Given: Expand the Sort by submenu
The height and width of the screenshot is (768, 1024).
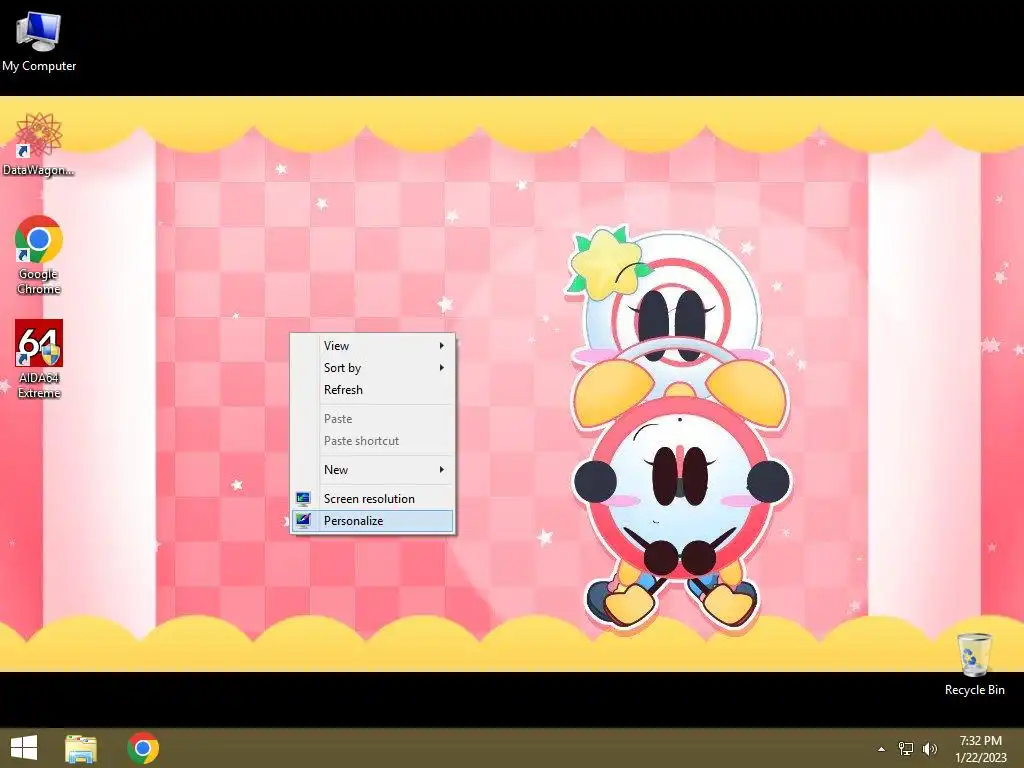Looking at the screenshot, I should pos(372,368).
